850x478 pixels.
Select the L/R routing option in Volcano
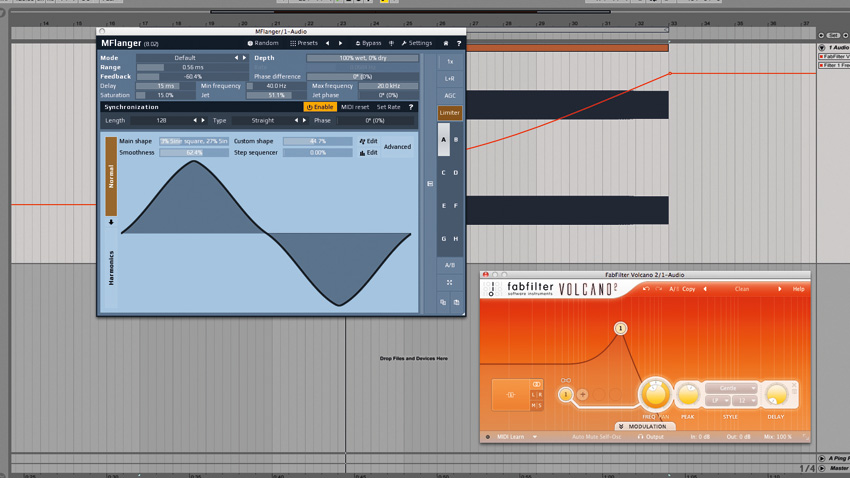(537, 395)
